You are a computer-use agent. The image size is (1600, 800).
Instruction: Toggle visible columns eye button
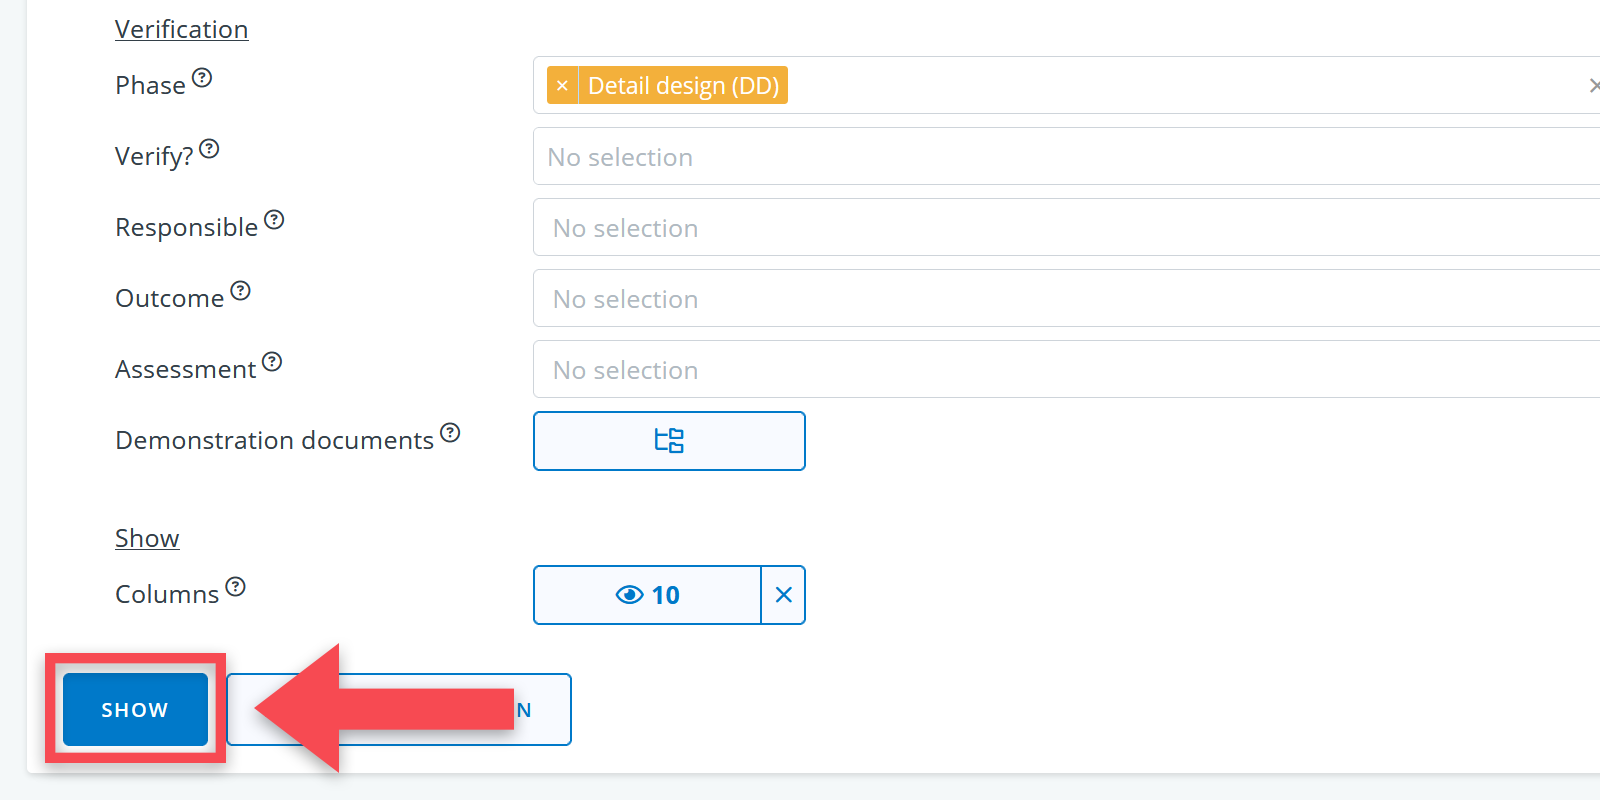click(x=647, y=595)
